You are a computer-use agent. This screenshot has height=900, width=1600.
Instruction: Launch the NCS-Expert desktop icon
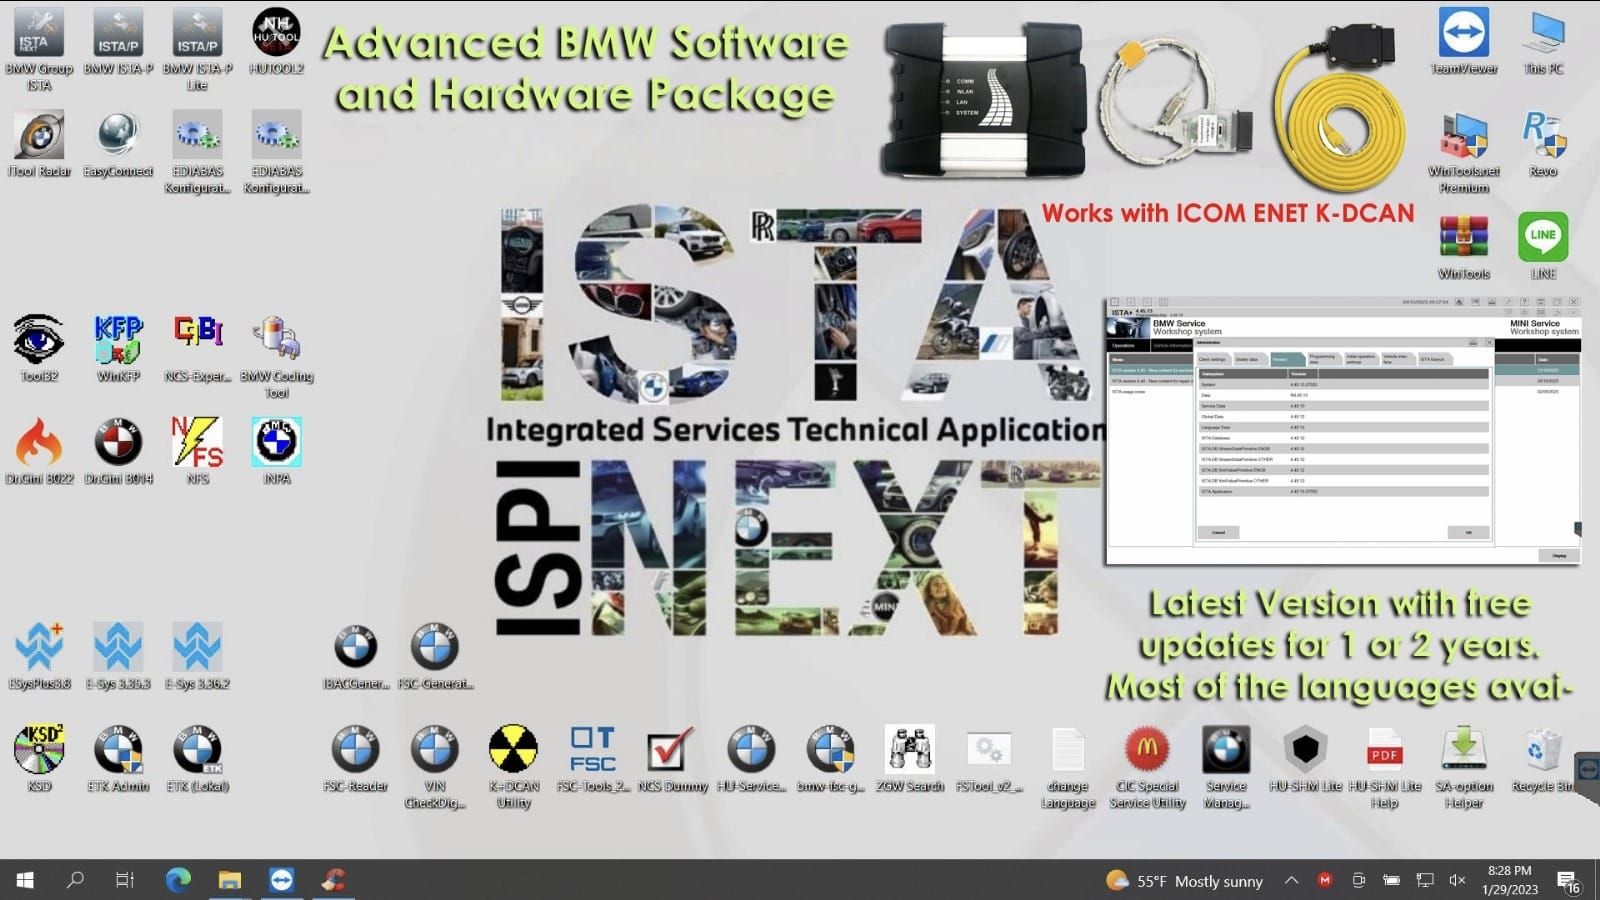point(197,340)
